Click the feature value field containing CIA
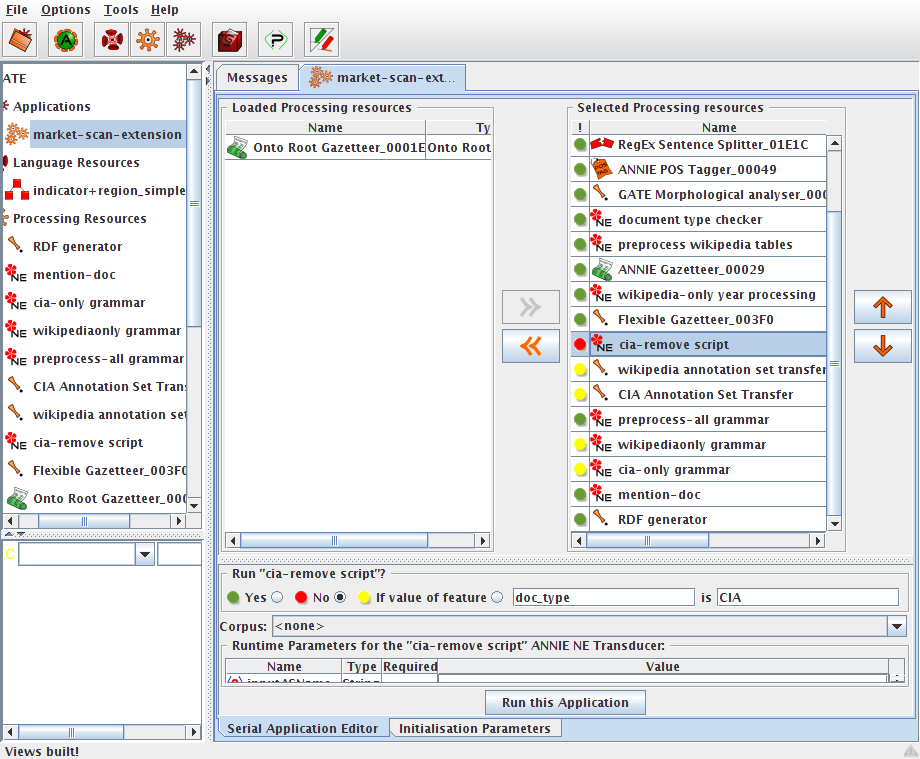Image resolution: width=920 pixels, height=759 pixels. pyautogui.click(x=807, y=597)
